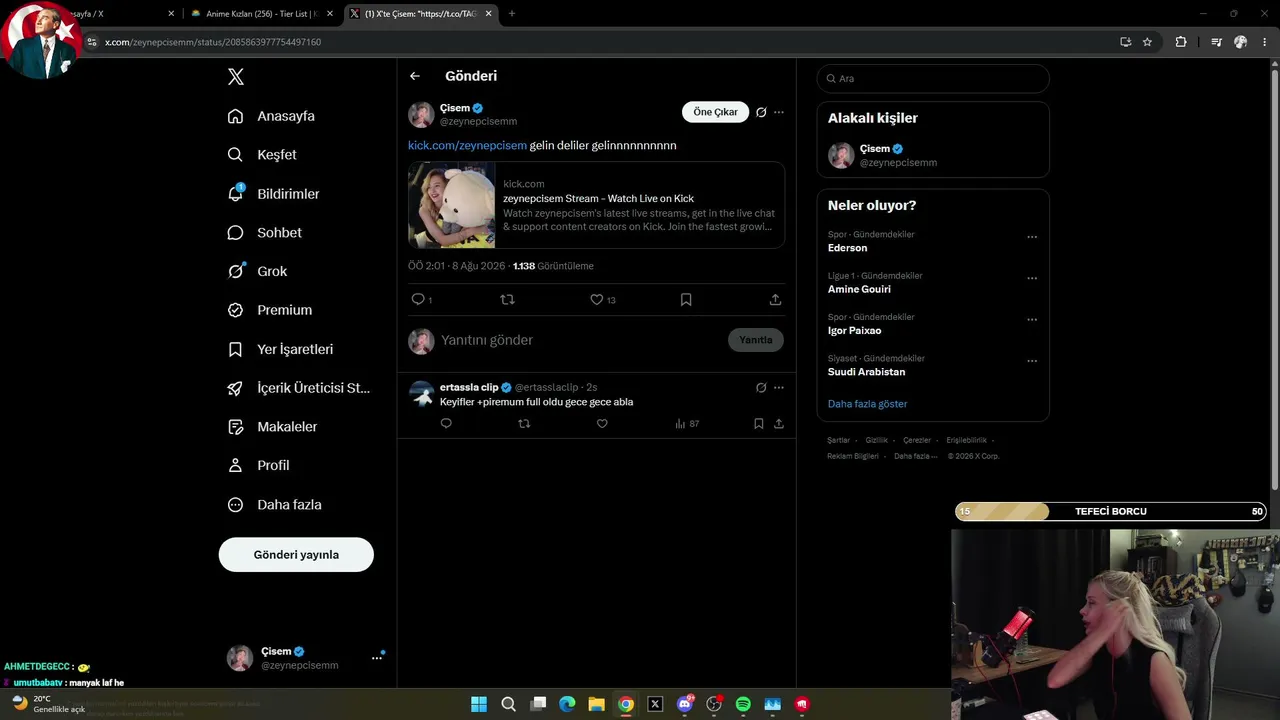
Task: Open more options for Igor Paixao trend
Action: [1032, 320]
